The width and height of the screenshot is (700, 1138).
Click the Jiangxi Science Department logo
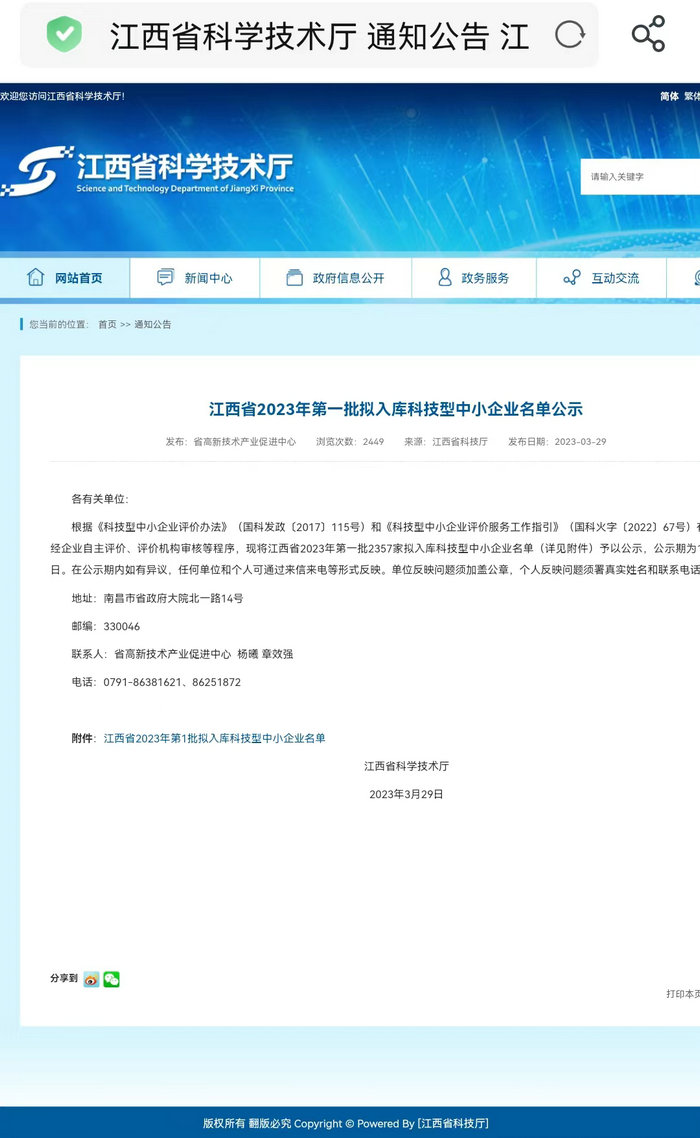point(148,171)
